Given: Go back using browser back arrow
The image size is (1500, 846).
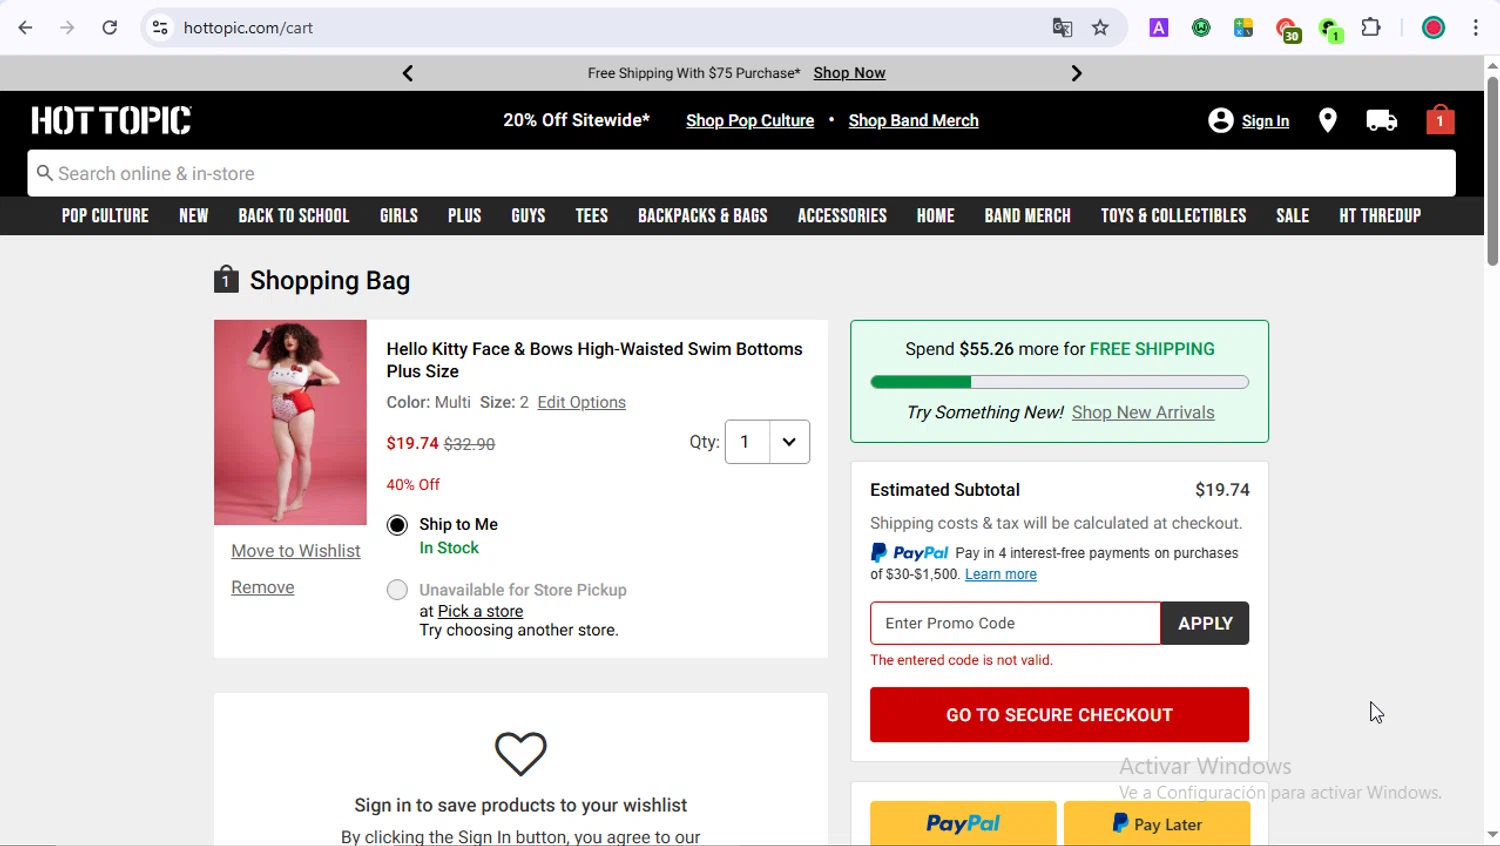Looking at the screenshot, I should click(25, 28).
